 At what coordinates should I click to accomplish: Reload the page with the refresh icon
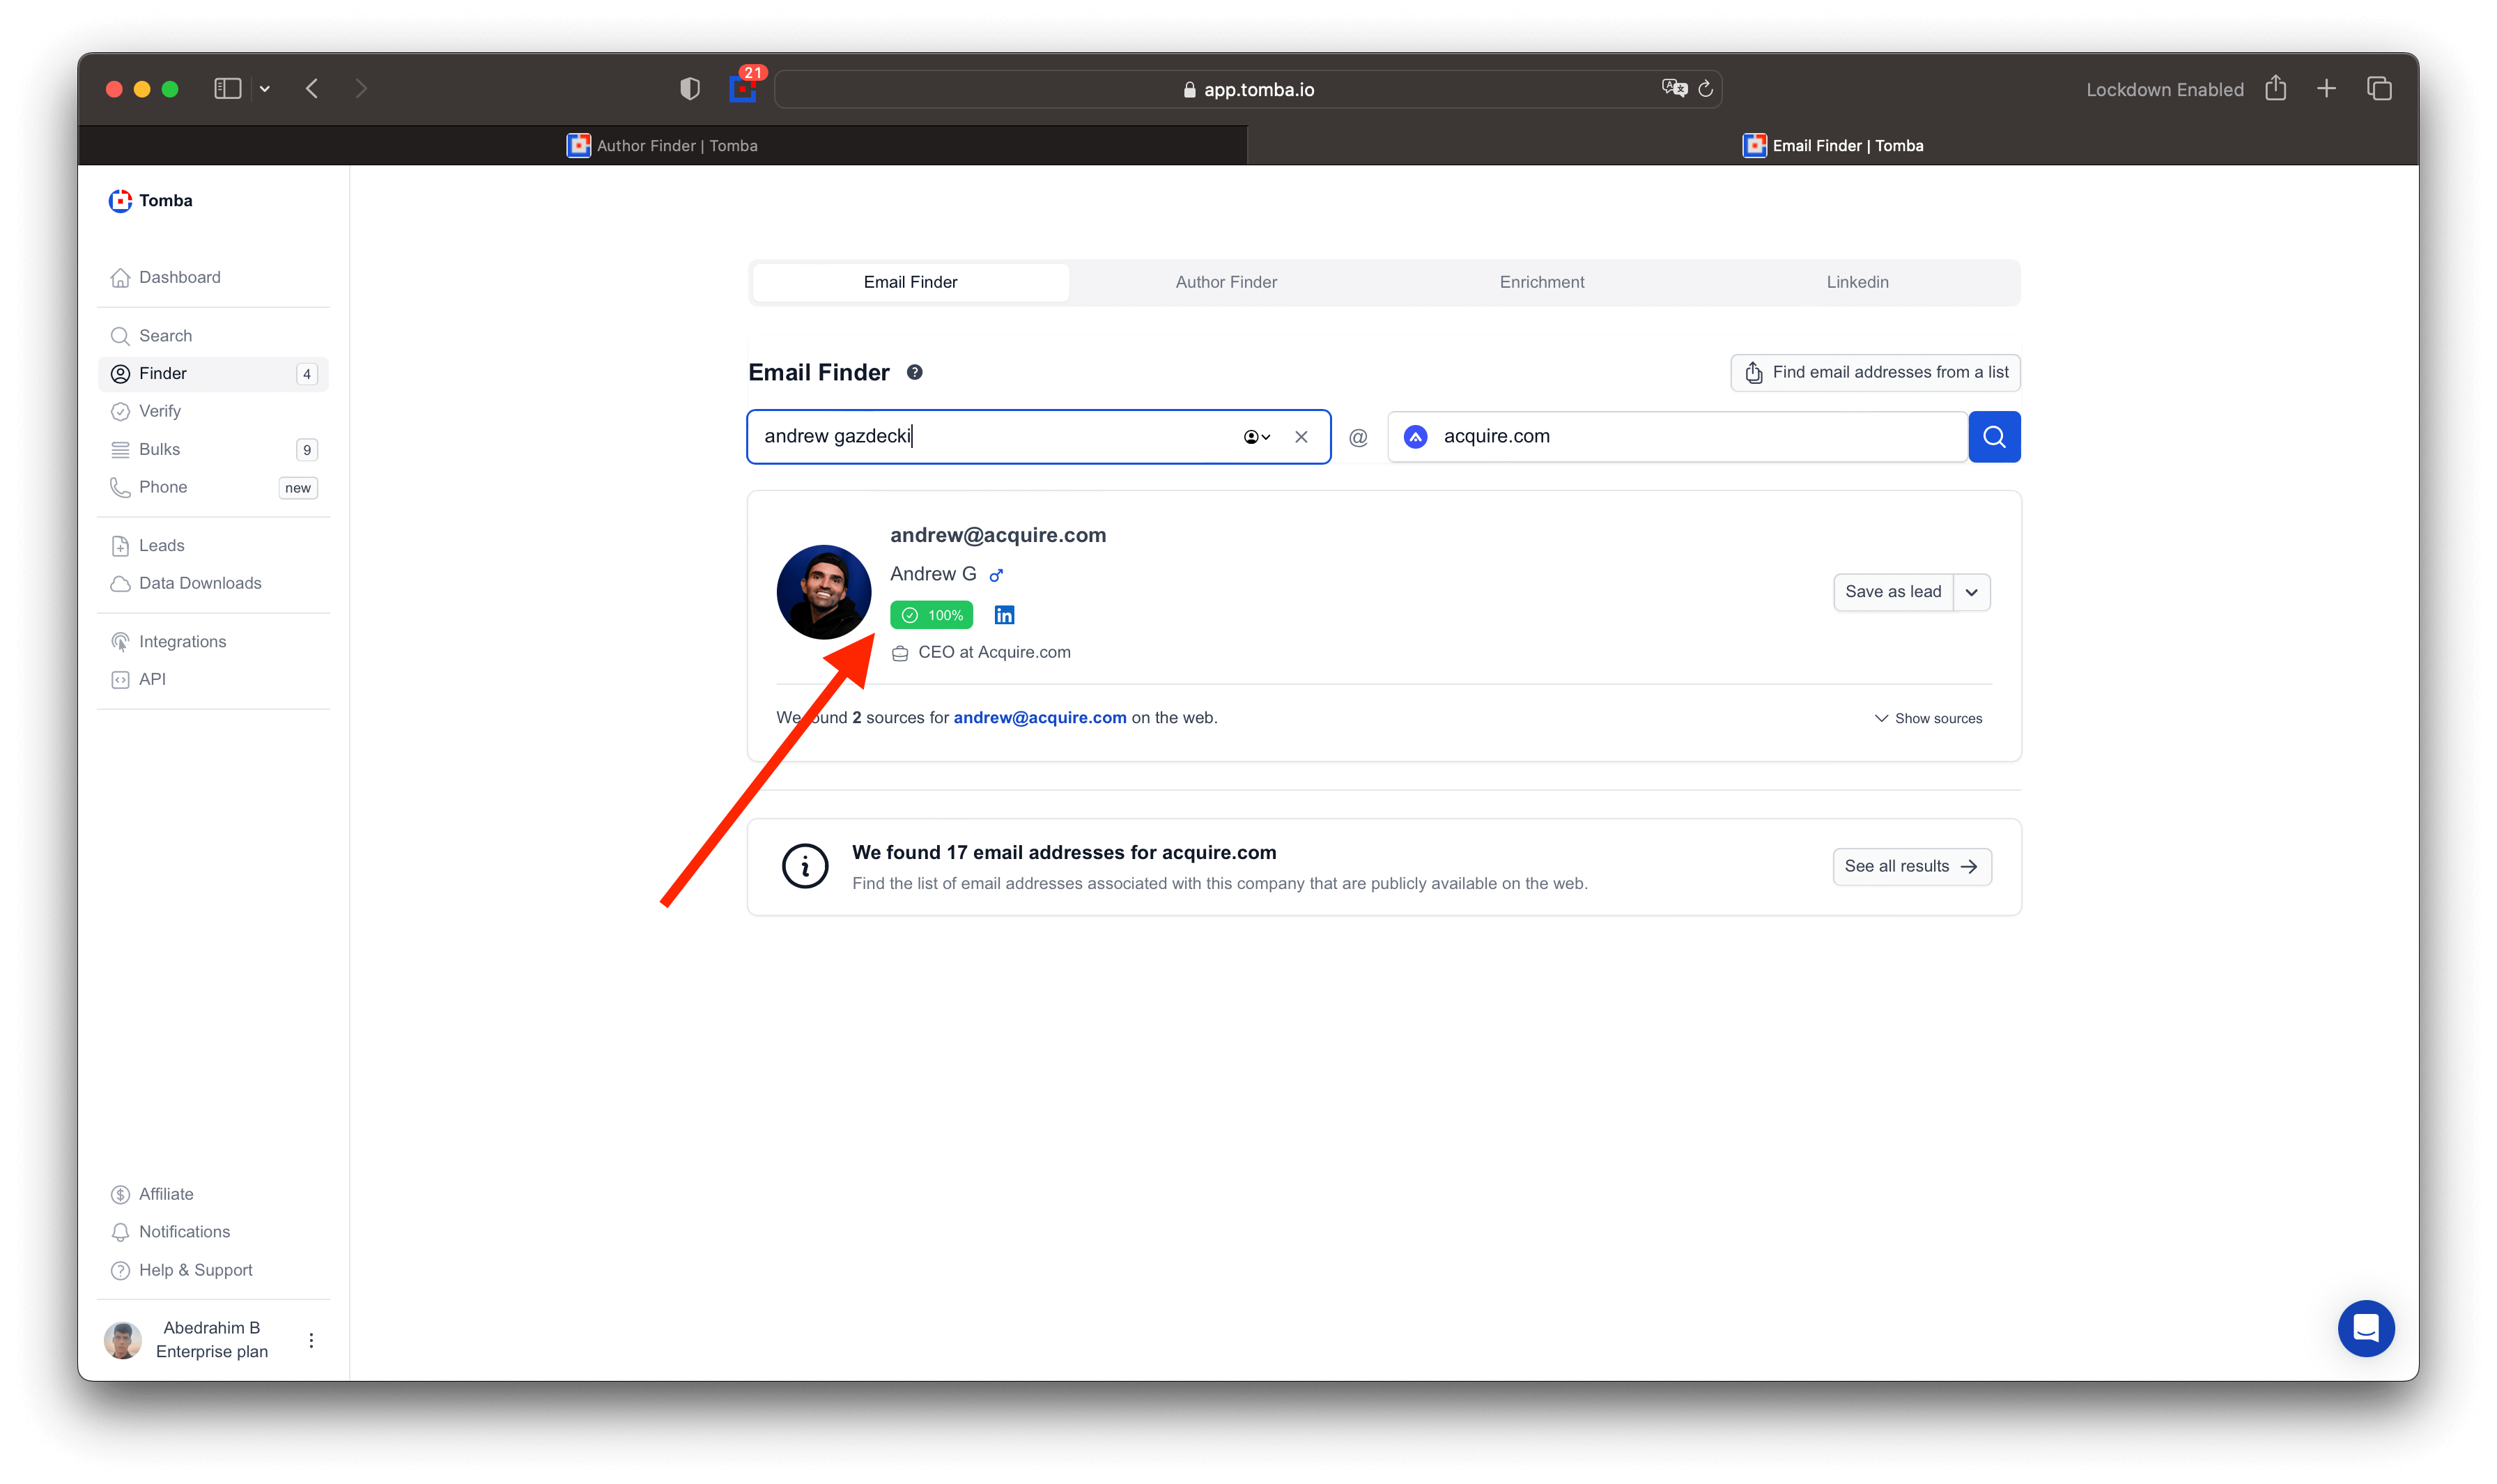click(1705, 89)
